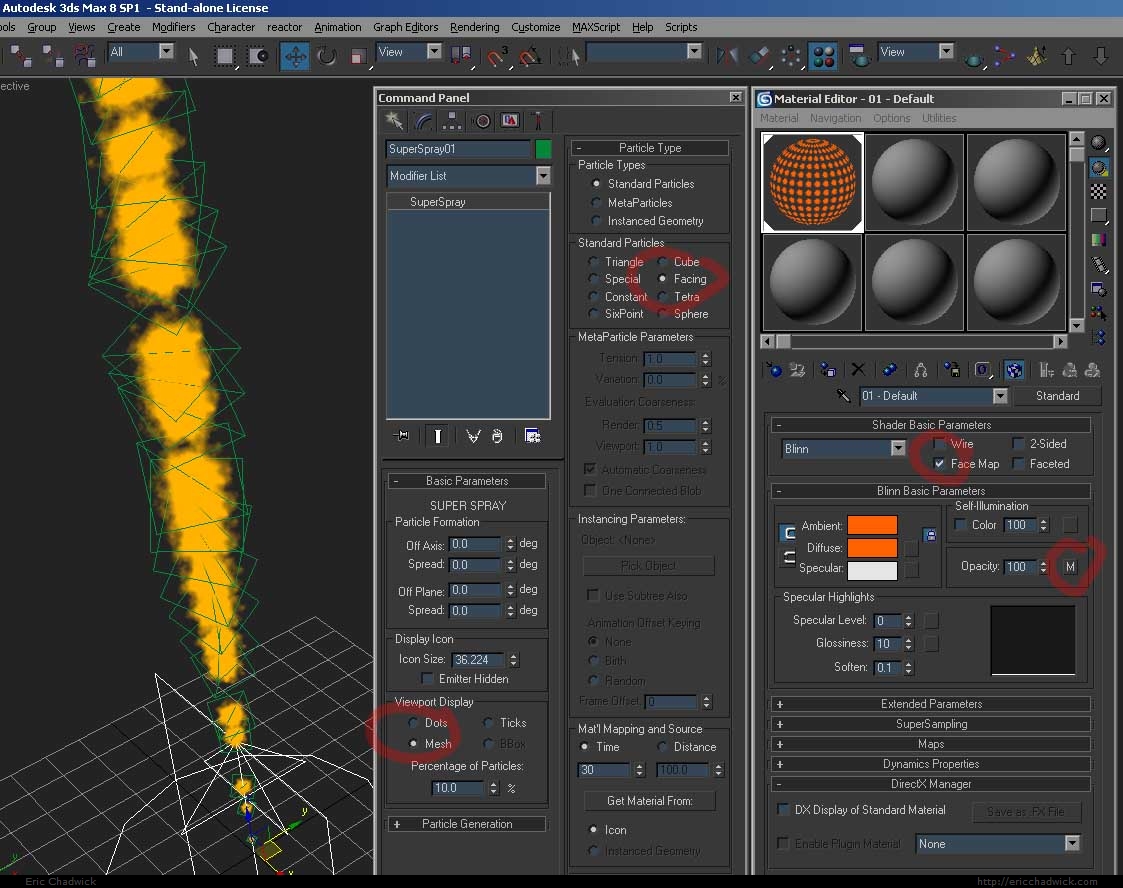The image size is (1123, 888).
Task: Toggle Show Map in Viewport icon
Action: (x=1013, y=370)
